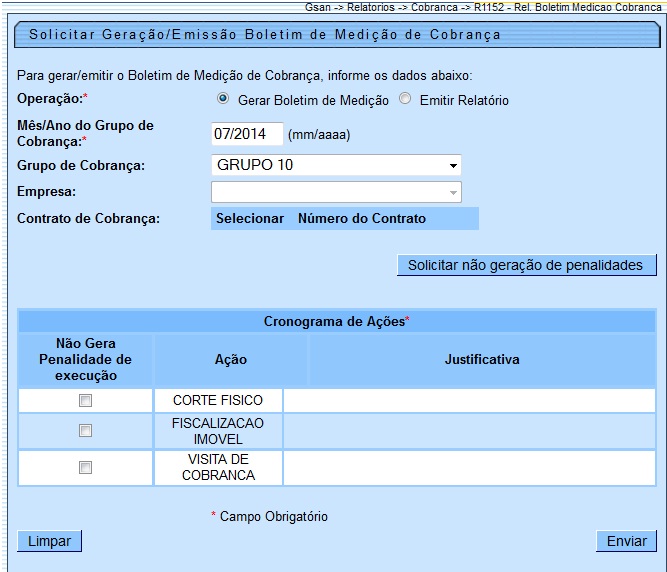Click the CORTE FISICO action cell
Image resolution: width=667 pixels, height=572 pixels.
(x=218, y=401)
